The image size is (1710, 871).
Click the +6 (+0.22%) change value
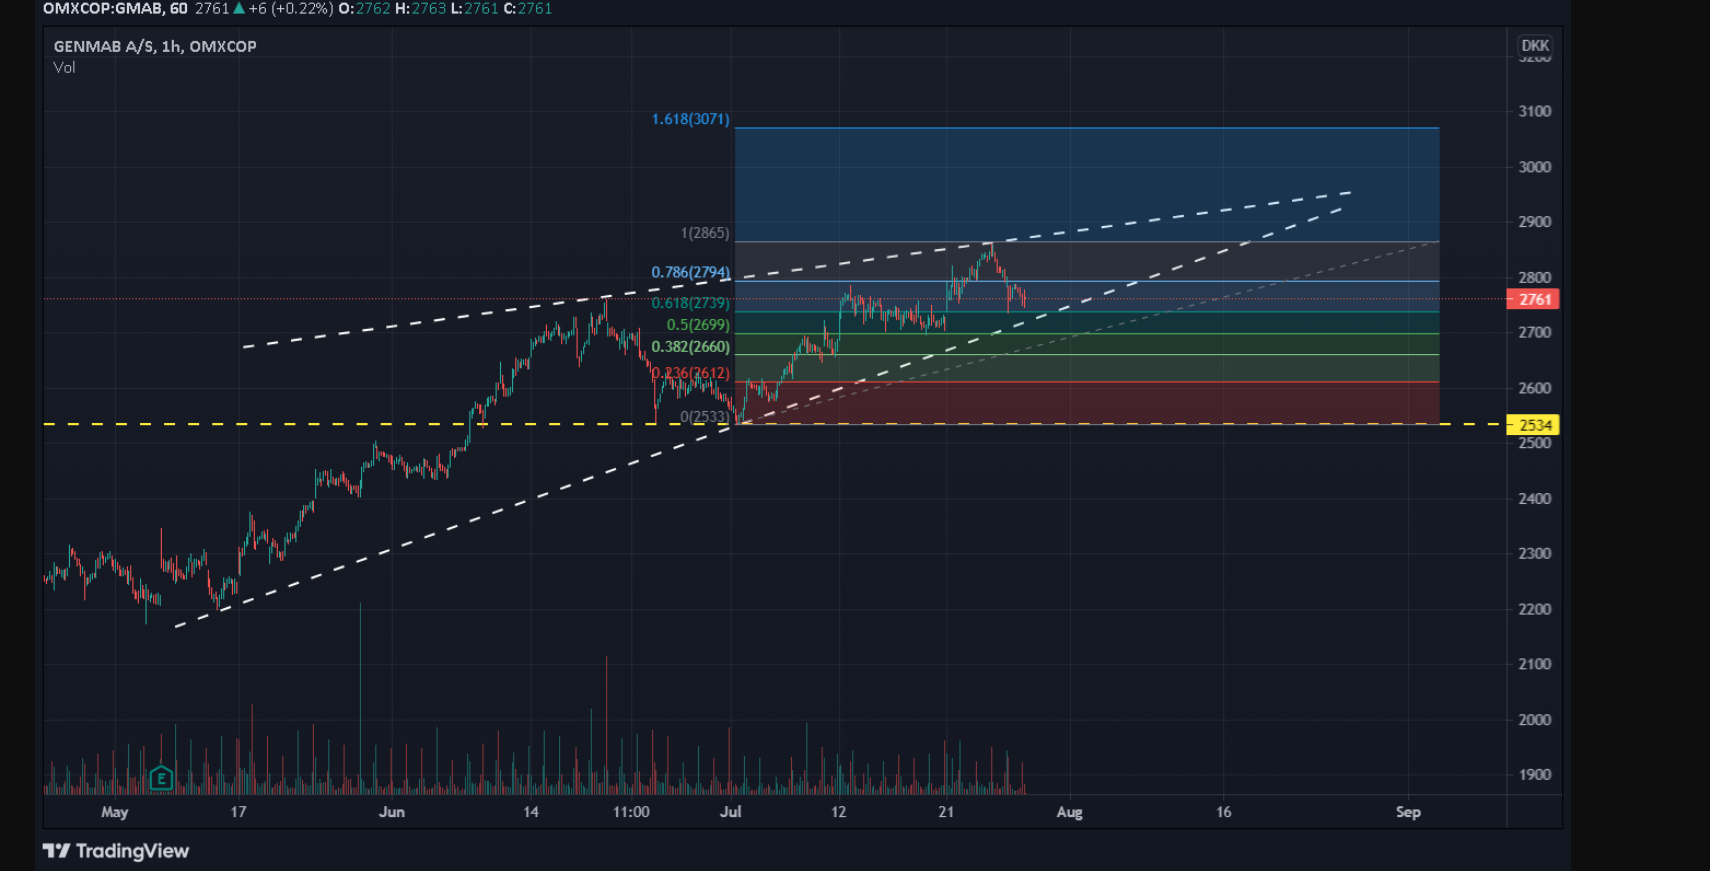tap(291, 8)
